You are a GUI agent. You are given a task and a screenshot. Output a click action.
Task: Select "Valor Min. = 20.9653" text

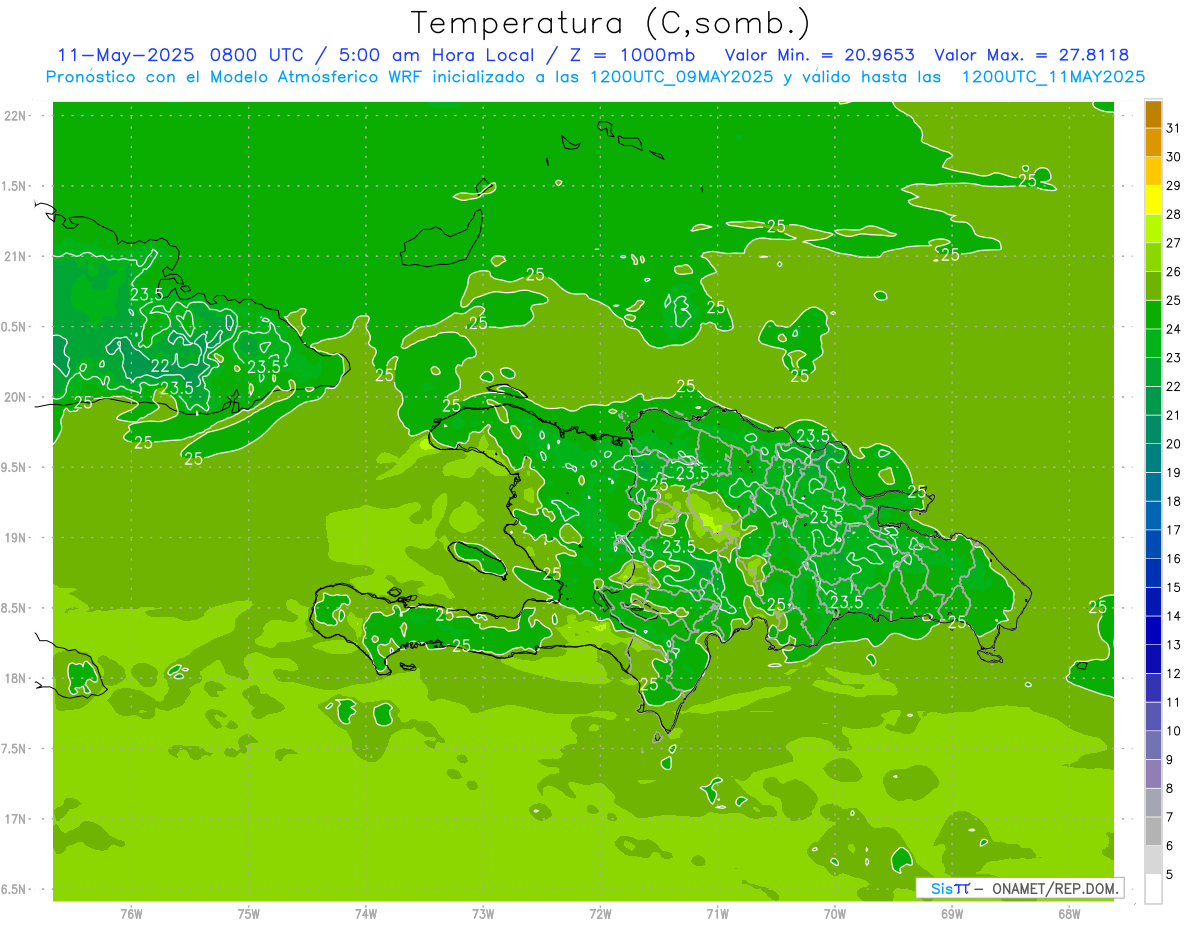tap(820, 55)
